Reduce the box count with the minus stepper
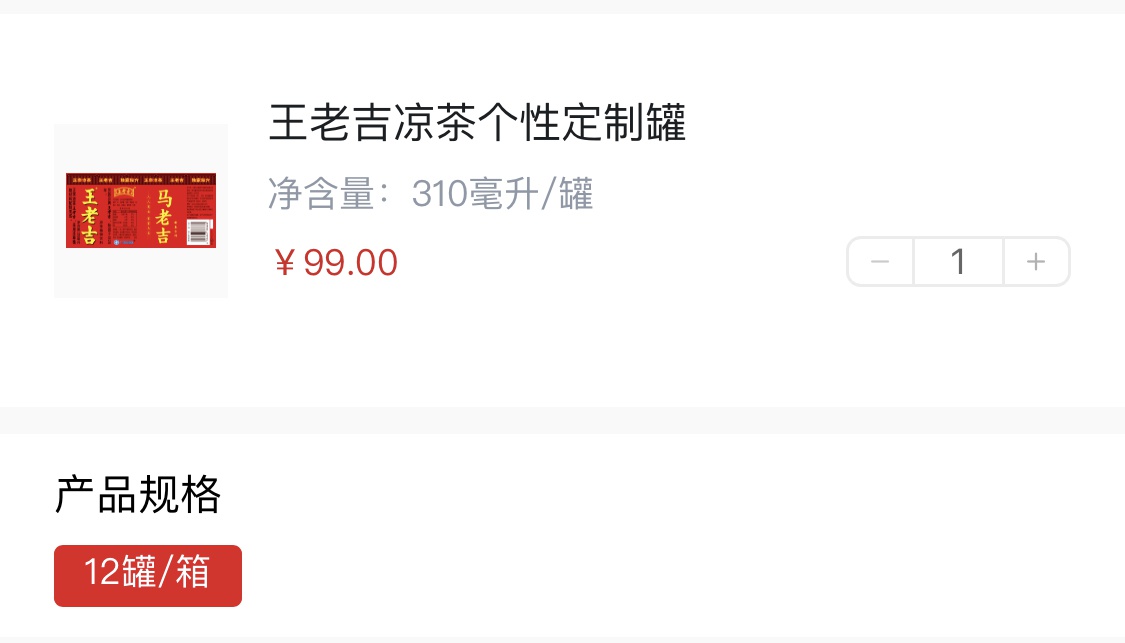The width and height of the screenshot is (1125, 643). pyautogui.click(x=880, y=262)
